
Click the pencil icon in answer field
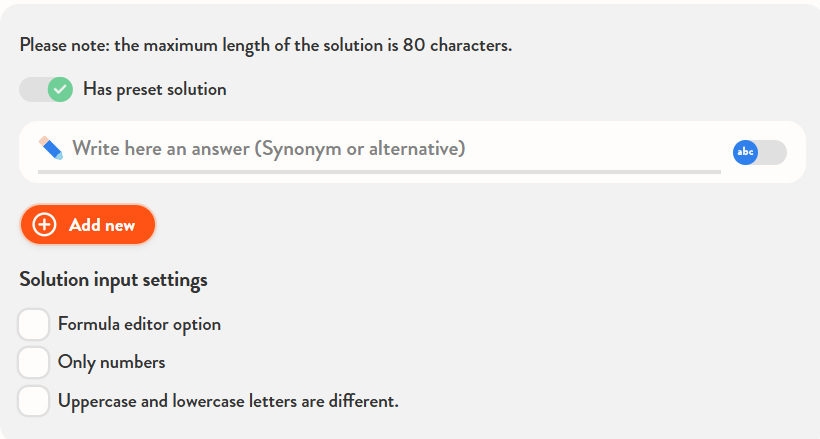(50, 149)
